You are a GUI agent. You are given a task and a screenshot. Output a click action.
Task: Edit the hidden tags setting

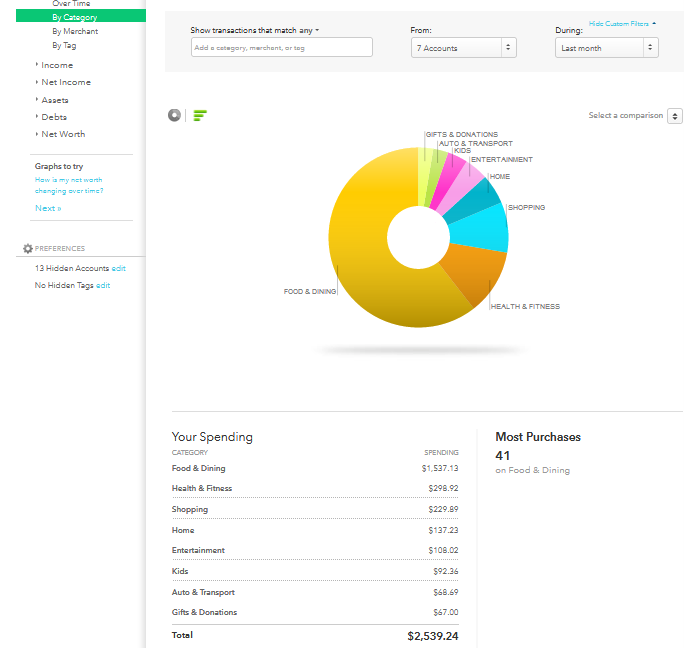coord(103,285)
